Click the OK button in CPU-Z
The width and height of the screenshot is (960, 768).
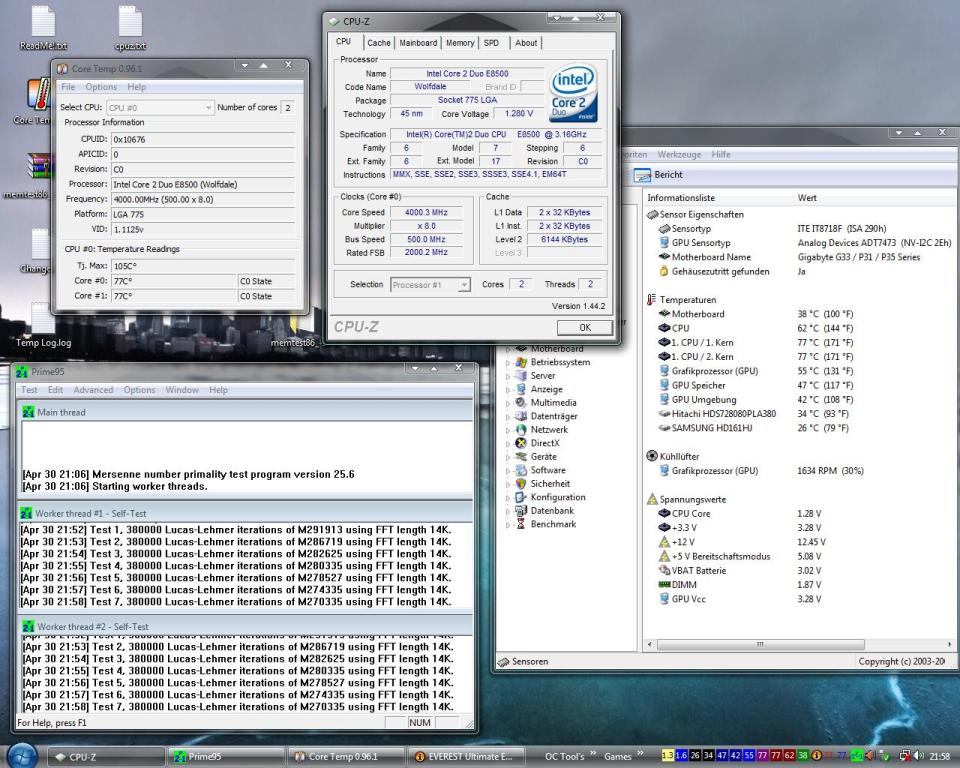[585, 328]
